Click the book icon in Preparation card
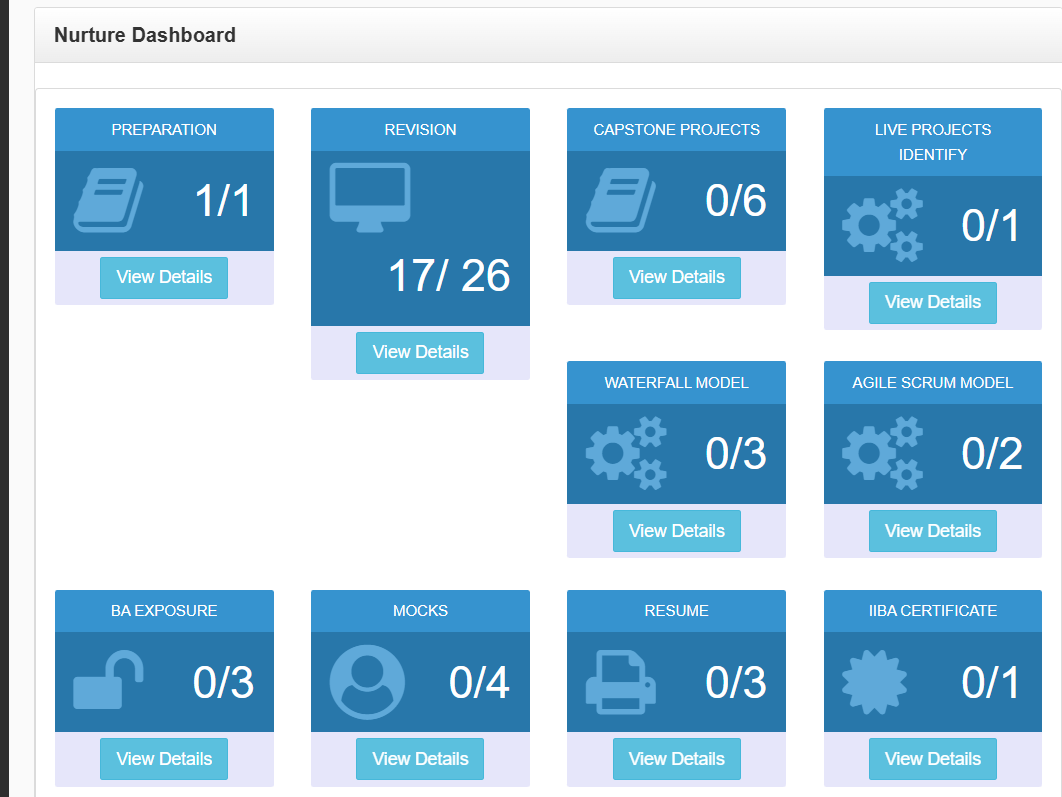This screenshot has height=797, width=1062. pos(108,201)
